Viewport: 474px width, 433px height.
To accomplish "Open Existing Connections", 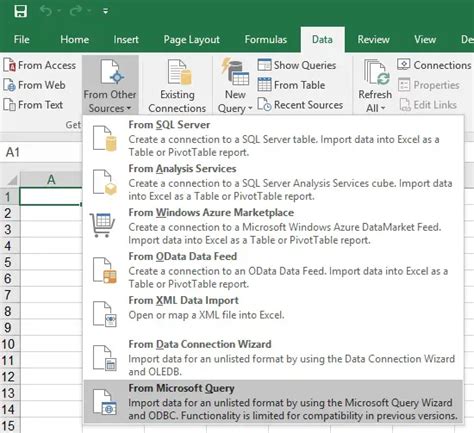I will pos(177,86).
